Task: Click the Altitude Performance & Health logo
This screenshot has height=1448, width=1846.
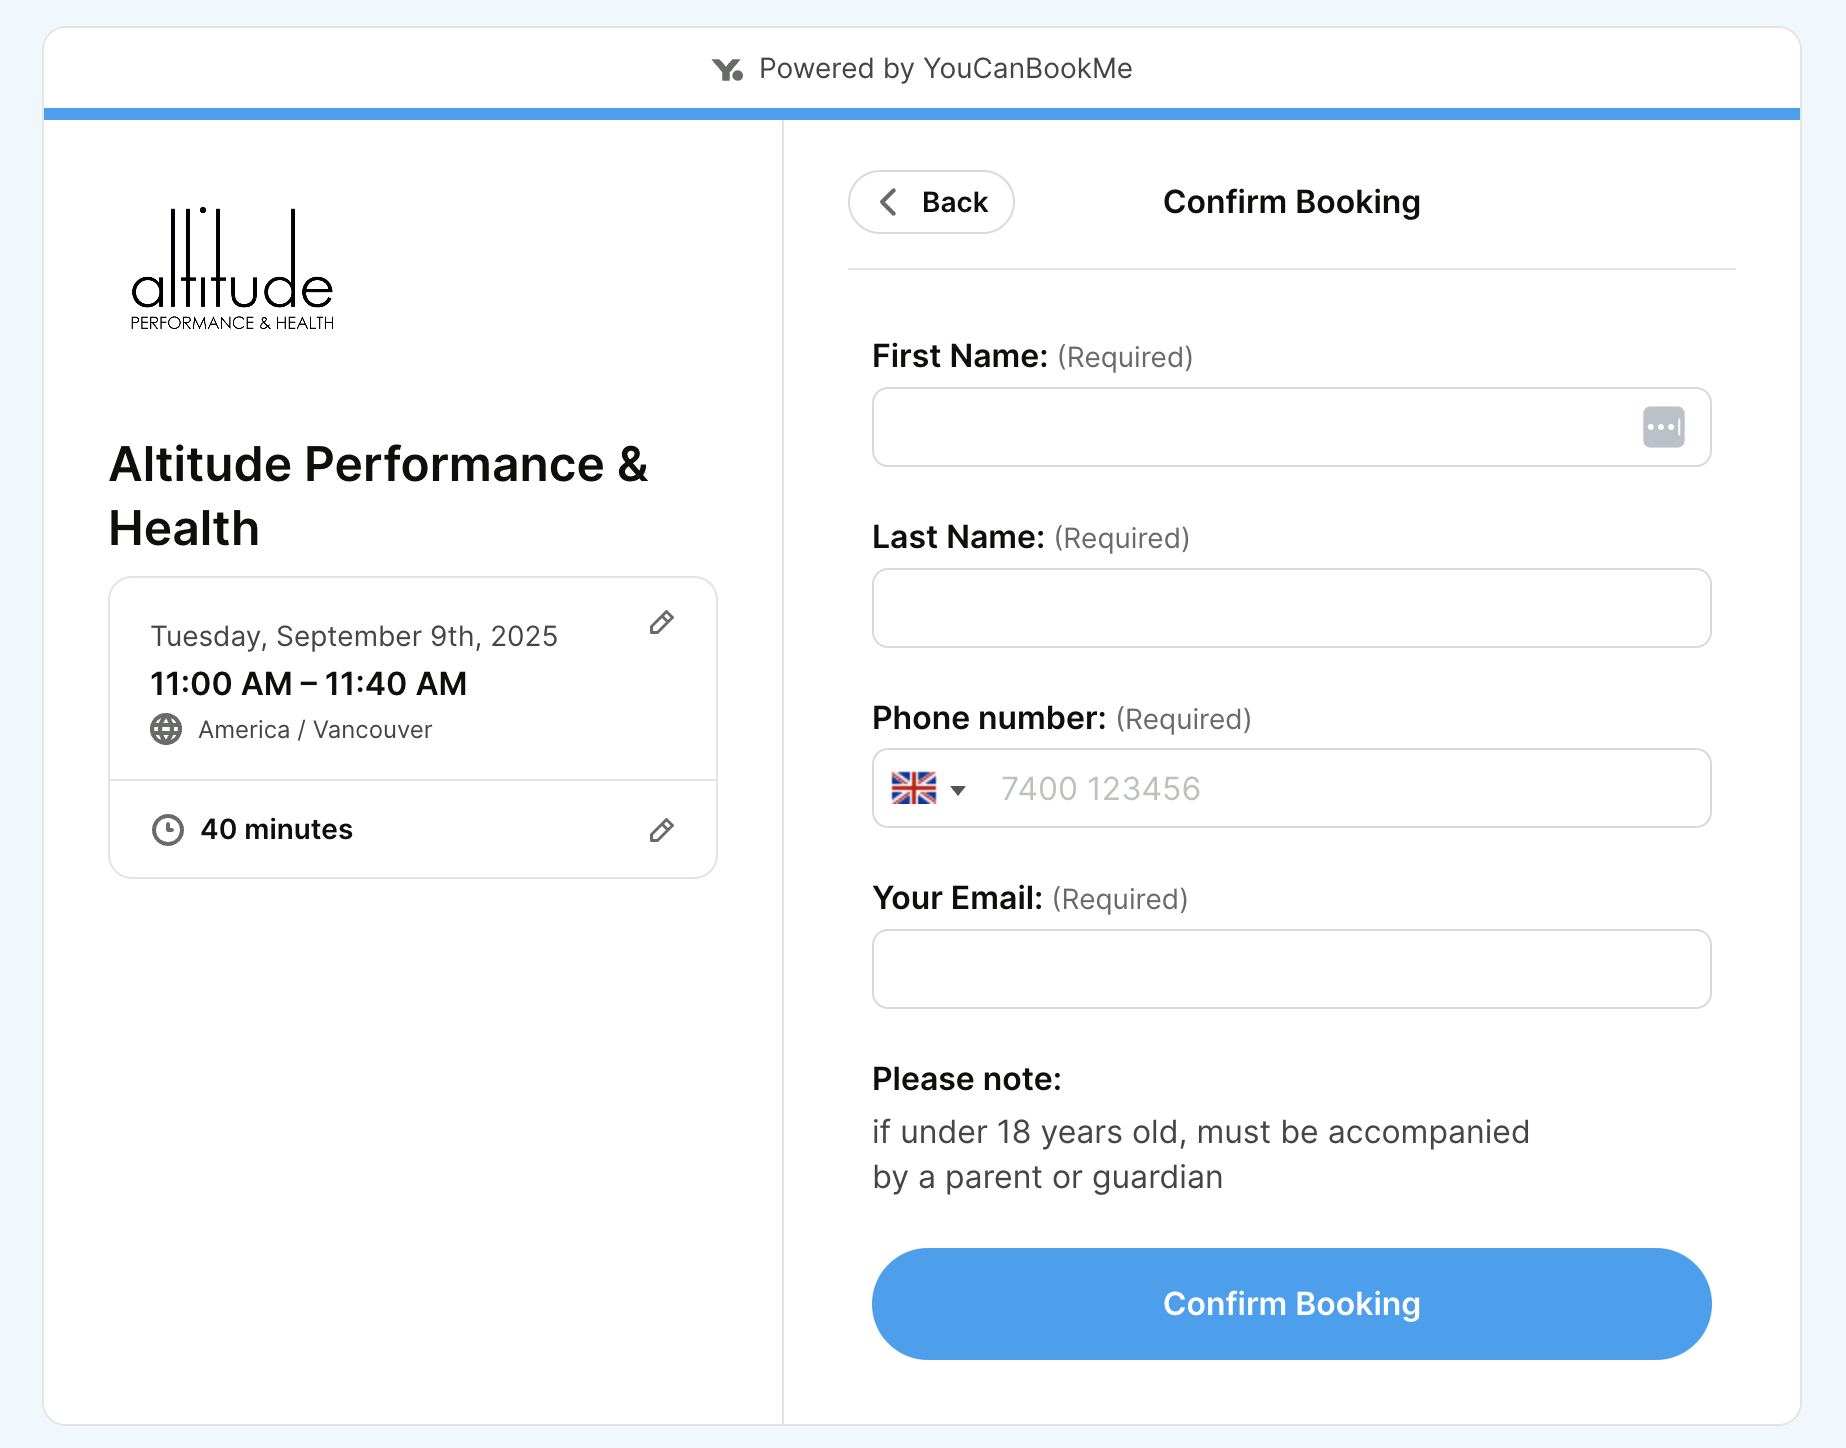Action: coord(232,268)
